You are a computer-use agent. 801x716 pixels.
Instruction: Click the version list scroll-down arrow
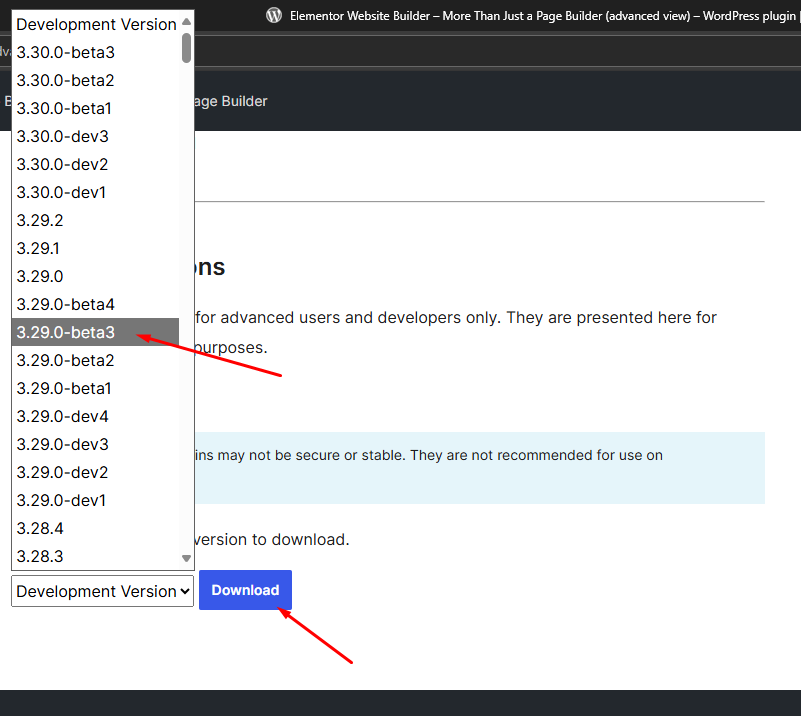(186, 558)
